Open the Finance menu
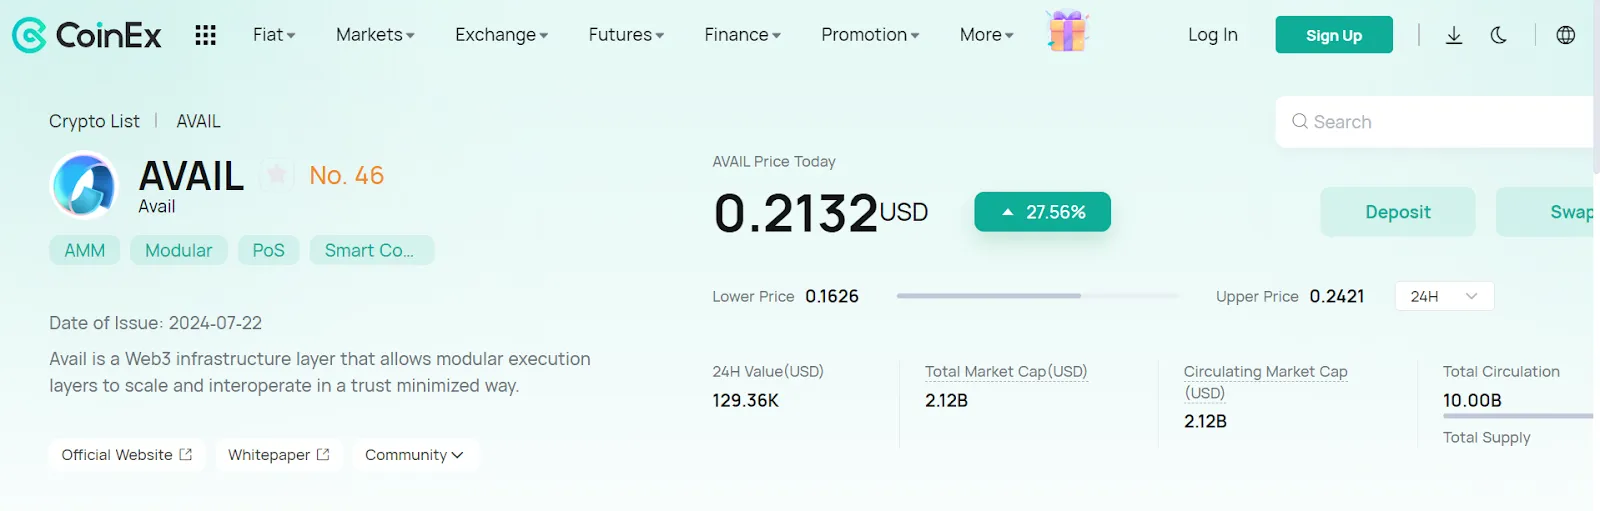 coord(742,35)
